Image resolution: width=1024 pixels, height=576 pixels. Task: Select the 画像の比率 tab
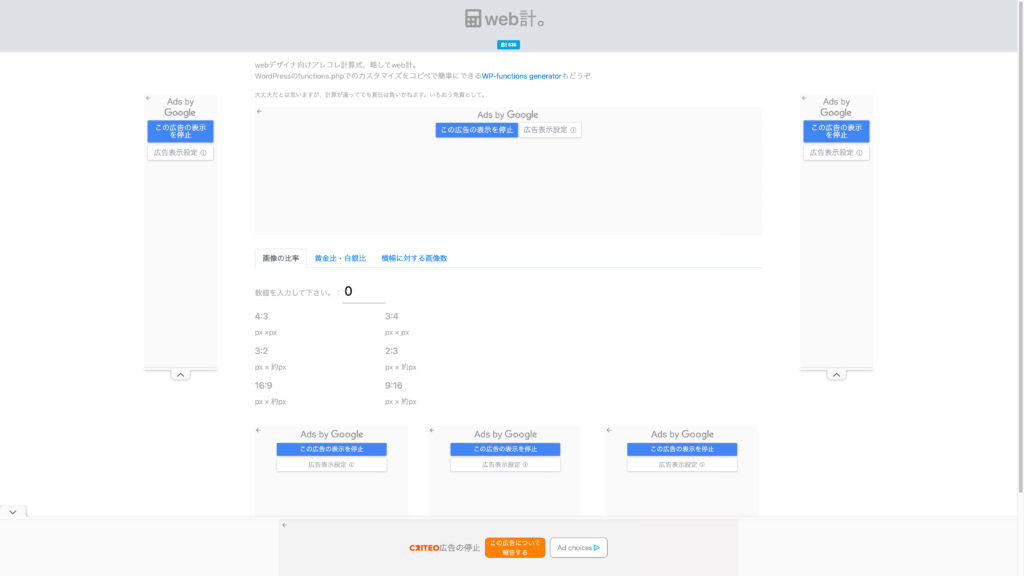[x=281, y=259]
